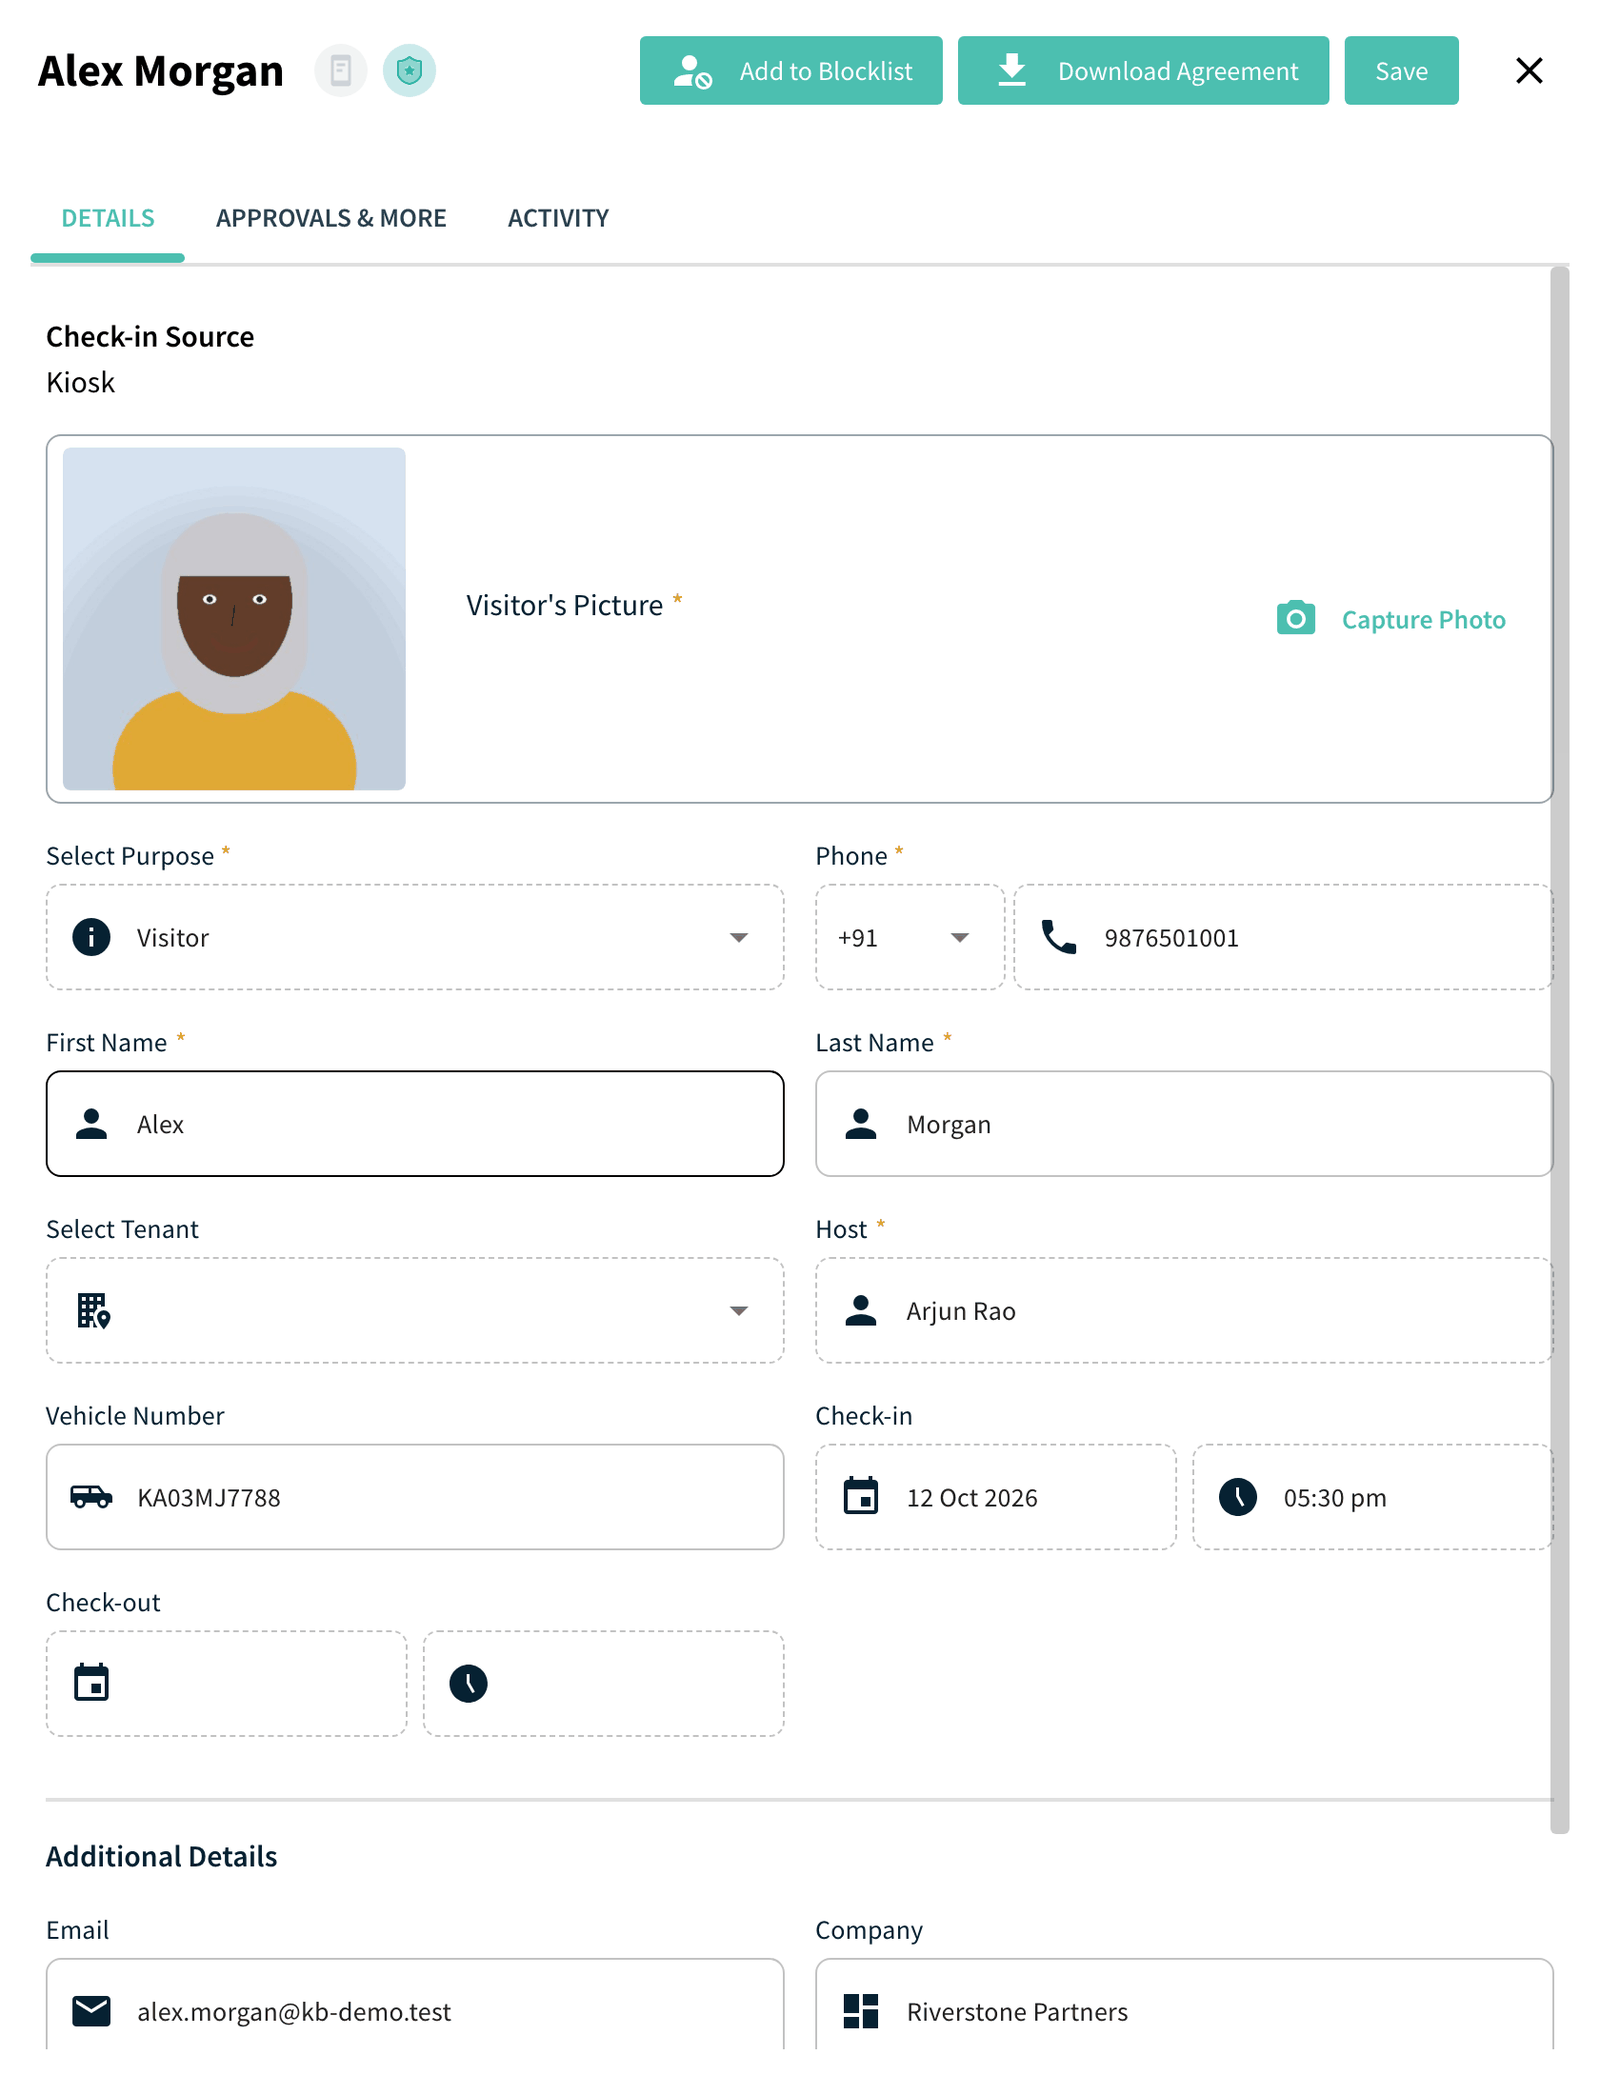Focus the Last Name field with Morgan
The width and height of the screenshot is (1600, 2095).
tap(1184, 1123)
